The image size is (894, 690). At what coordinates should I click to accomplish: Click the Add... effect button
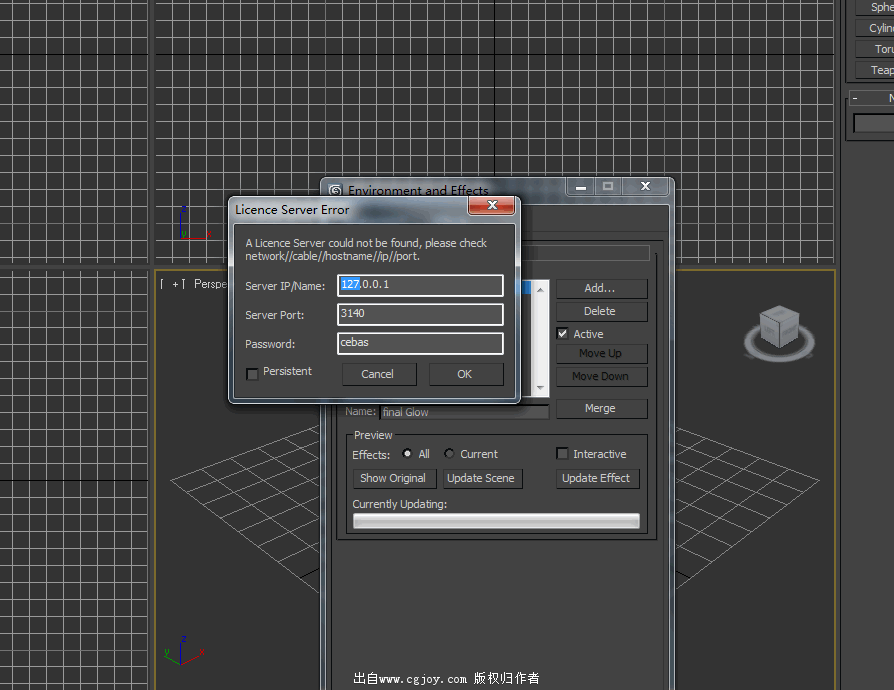tap(602, 289)
